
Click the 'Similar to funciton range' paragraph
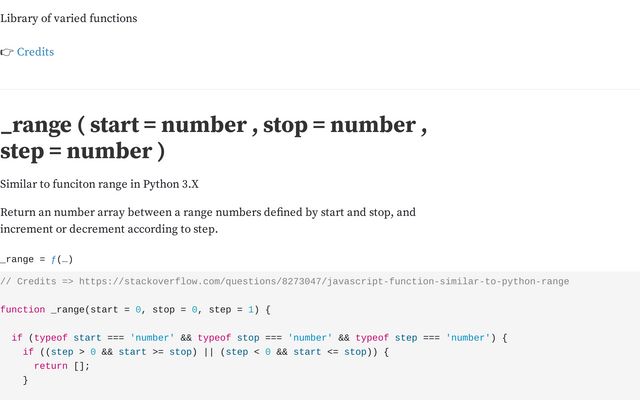tap(99, 184)
